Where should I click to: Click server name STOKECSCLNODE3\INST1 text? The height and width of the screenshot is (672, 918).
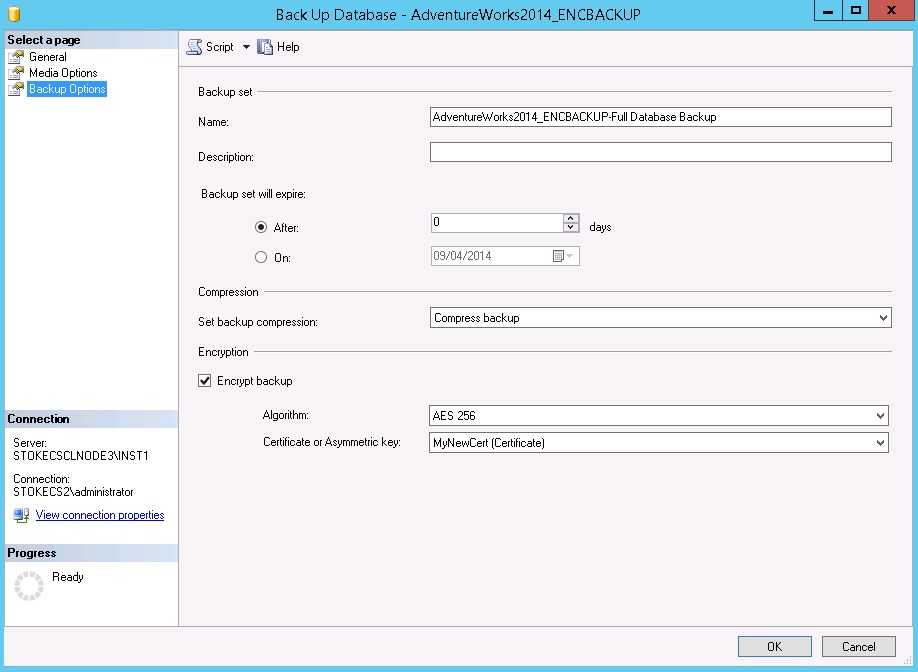pos(81,456)
